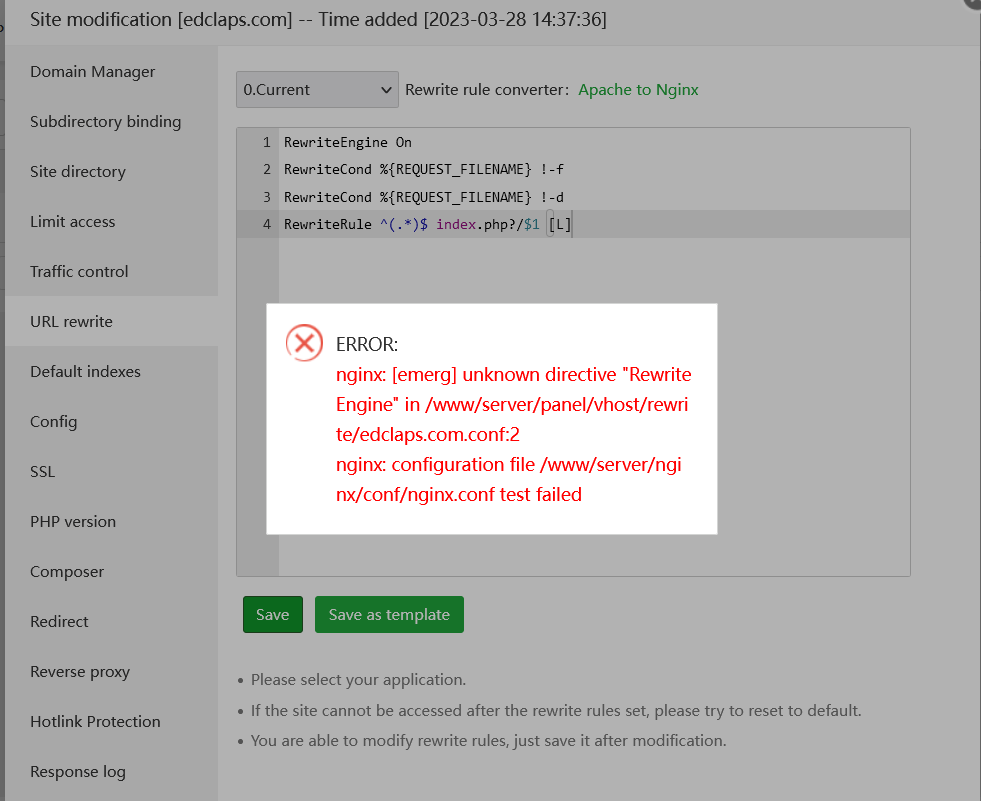Open Hotlink Protection settings
Image resolution: width=981 pixels, height=801 pixels.
coord(95,722)
